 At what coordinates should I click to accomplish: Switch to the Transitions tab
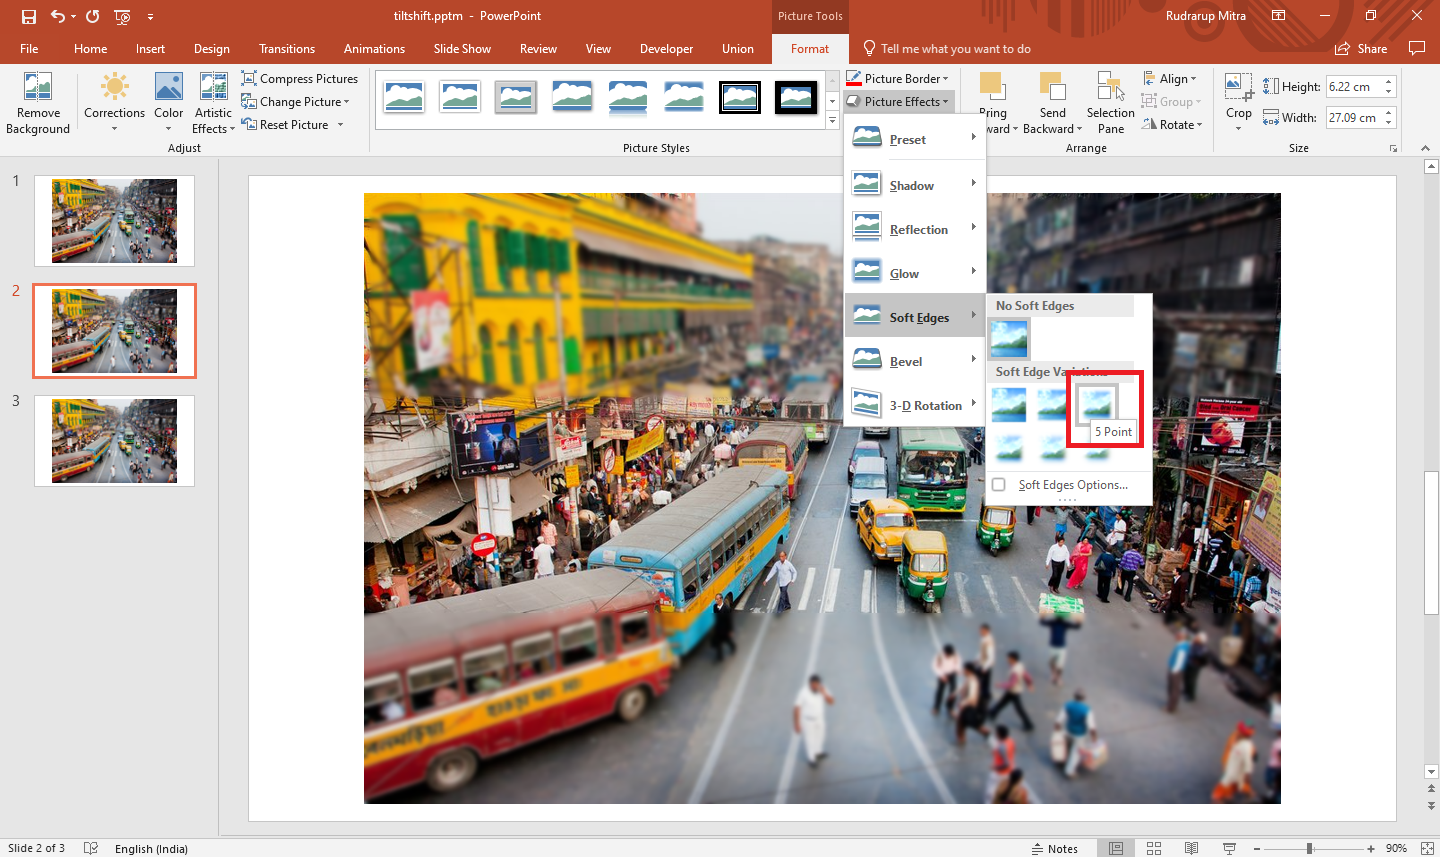coord(287,48)
